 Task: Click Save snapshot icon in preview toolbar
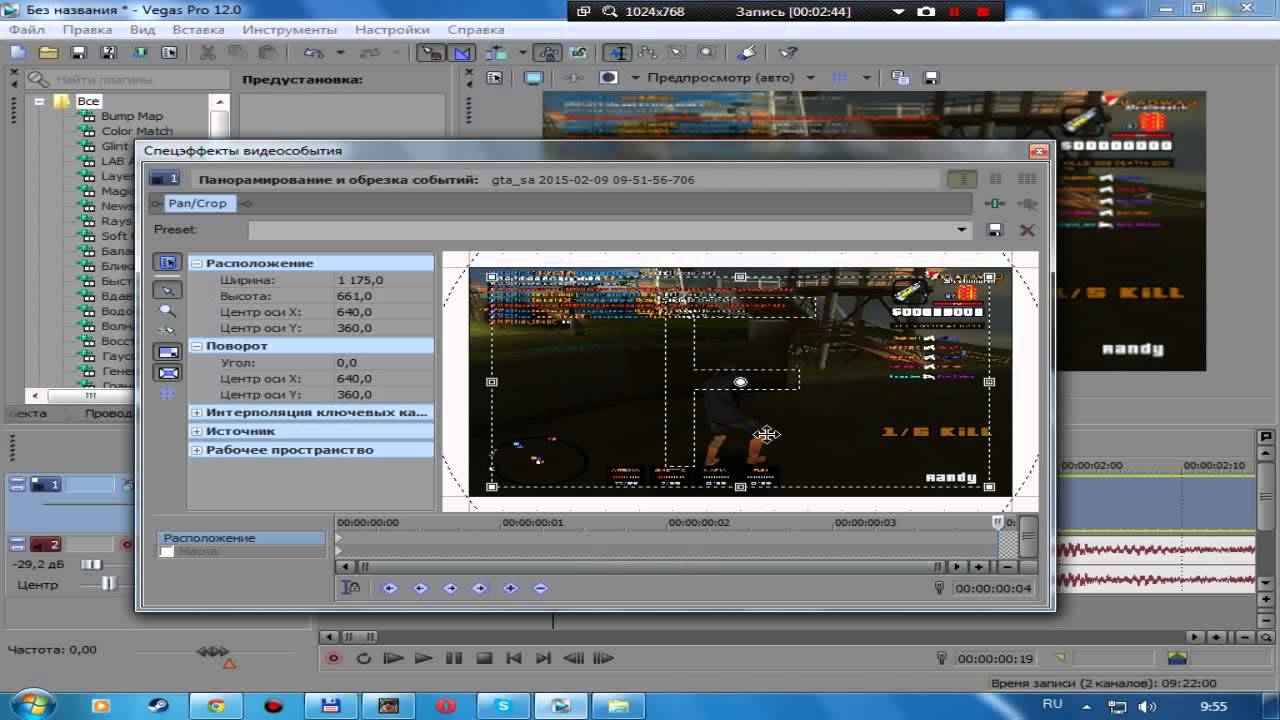pyautogui.click(x=930, y=77)
